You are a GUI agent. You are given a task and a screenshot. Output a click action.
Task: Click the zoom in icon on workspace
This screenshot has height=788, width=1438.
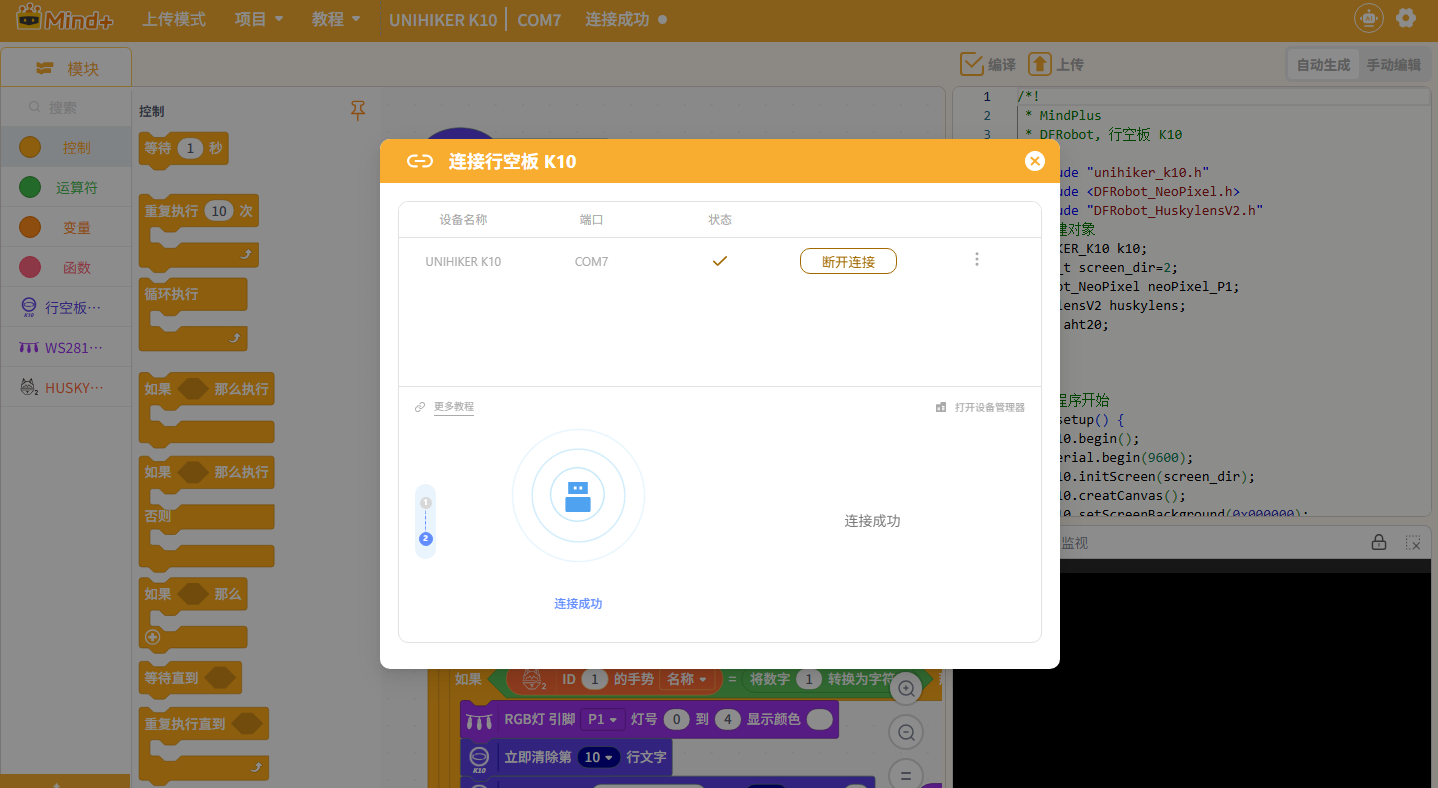(906, 688)
